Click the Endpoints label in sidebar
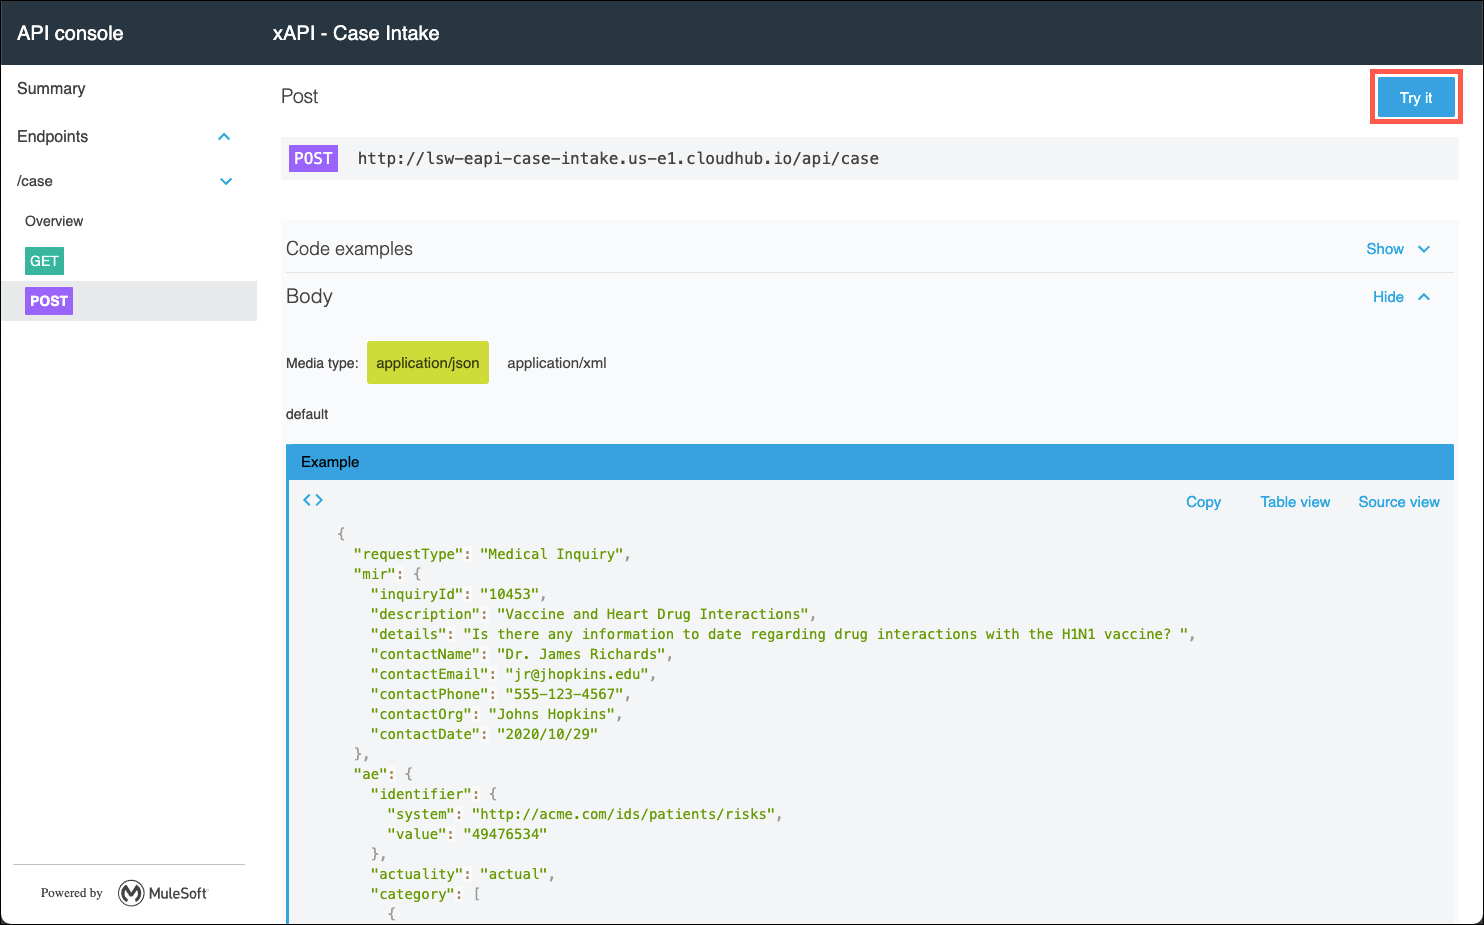 point(53,137)
